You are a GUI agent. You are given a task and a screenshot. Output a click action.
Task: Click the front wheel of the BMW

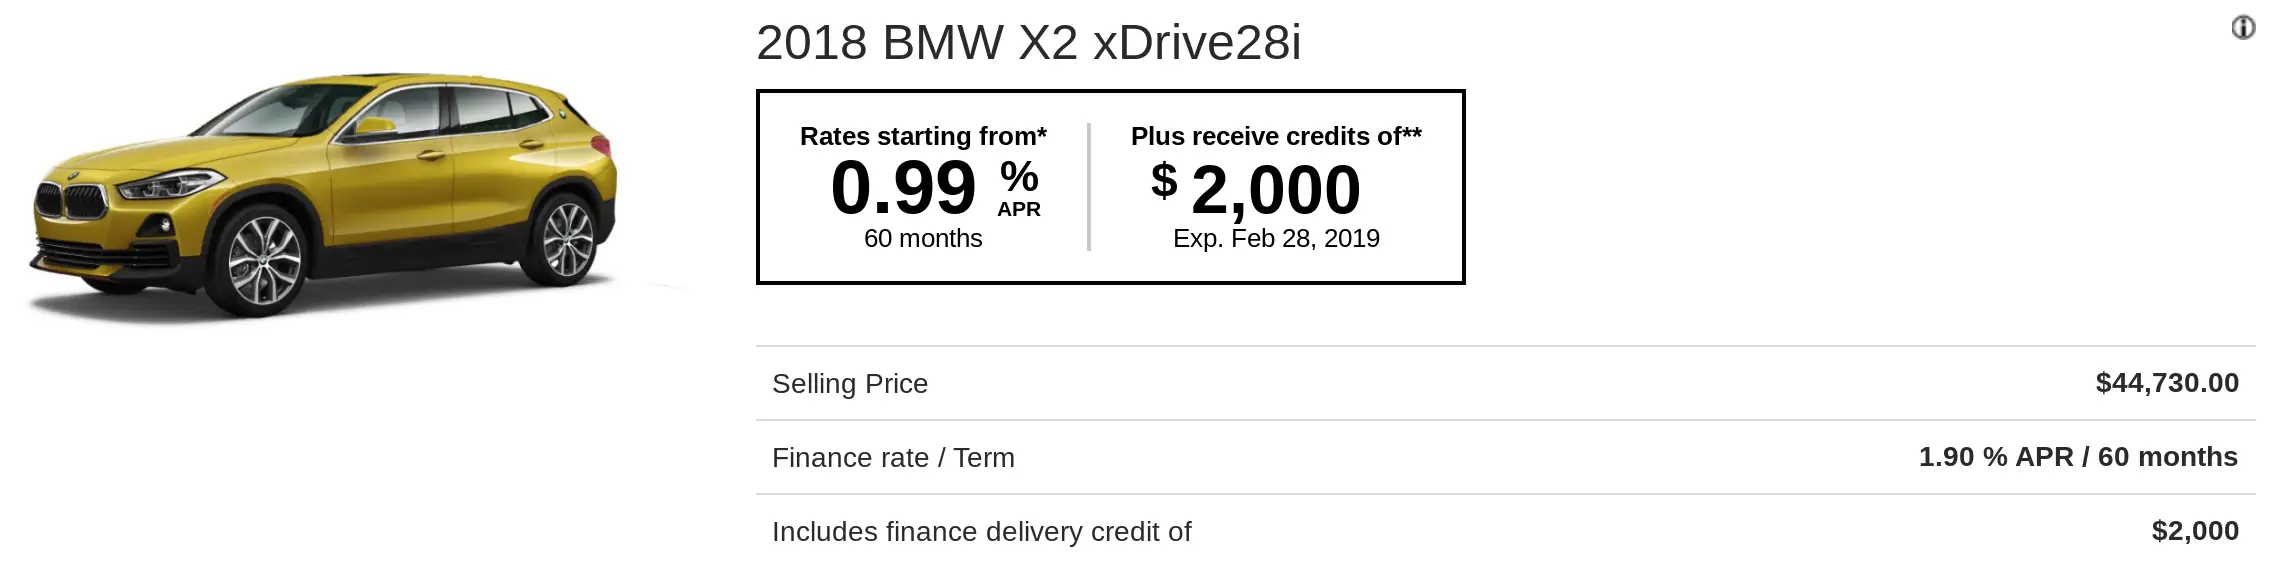click(264, 259)
